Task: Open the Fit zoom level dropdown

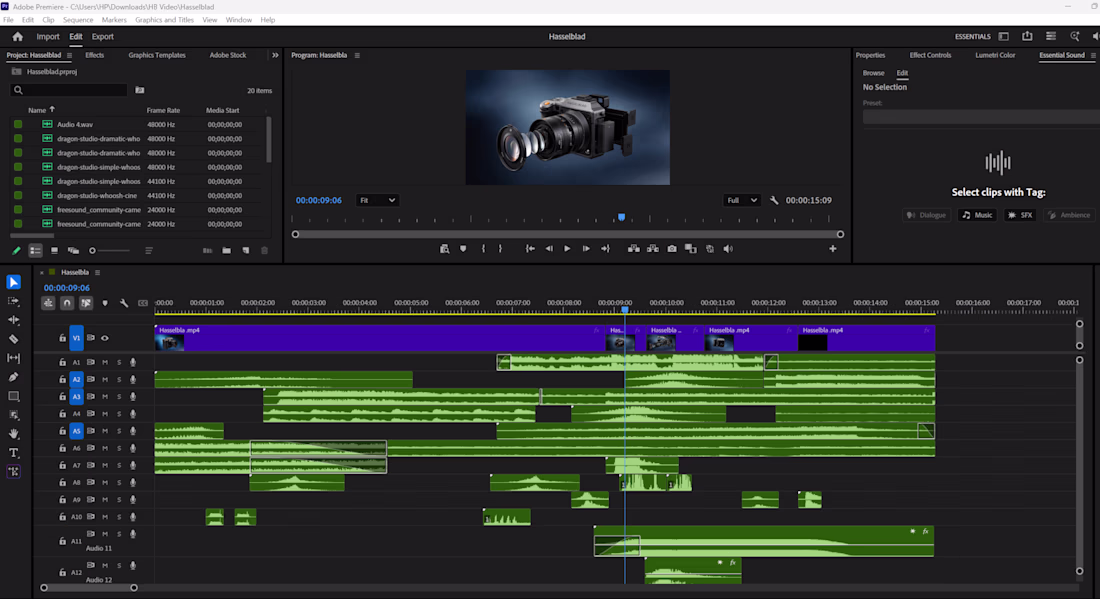Action: click(x=377, y=201)
